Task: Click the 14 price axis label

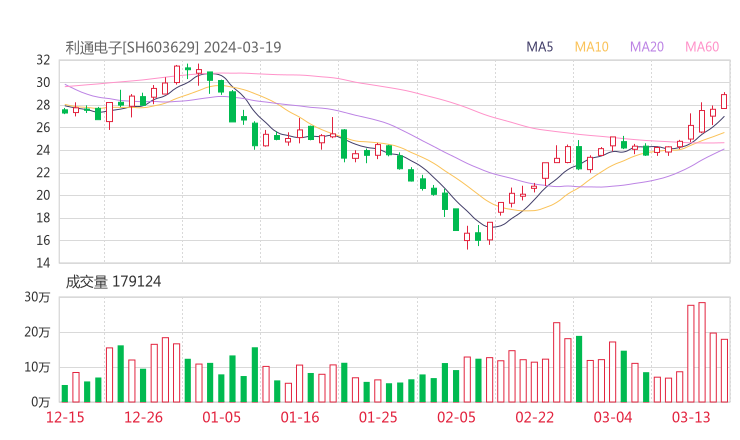Action: click(x=44, y=263)
